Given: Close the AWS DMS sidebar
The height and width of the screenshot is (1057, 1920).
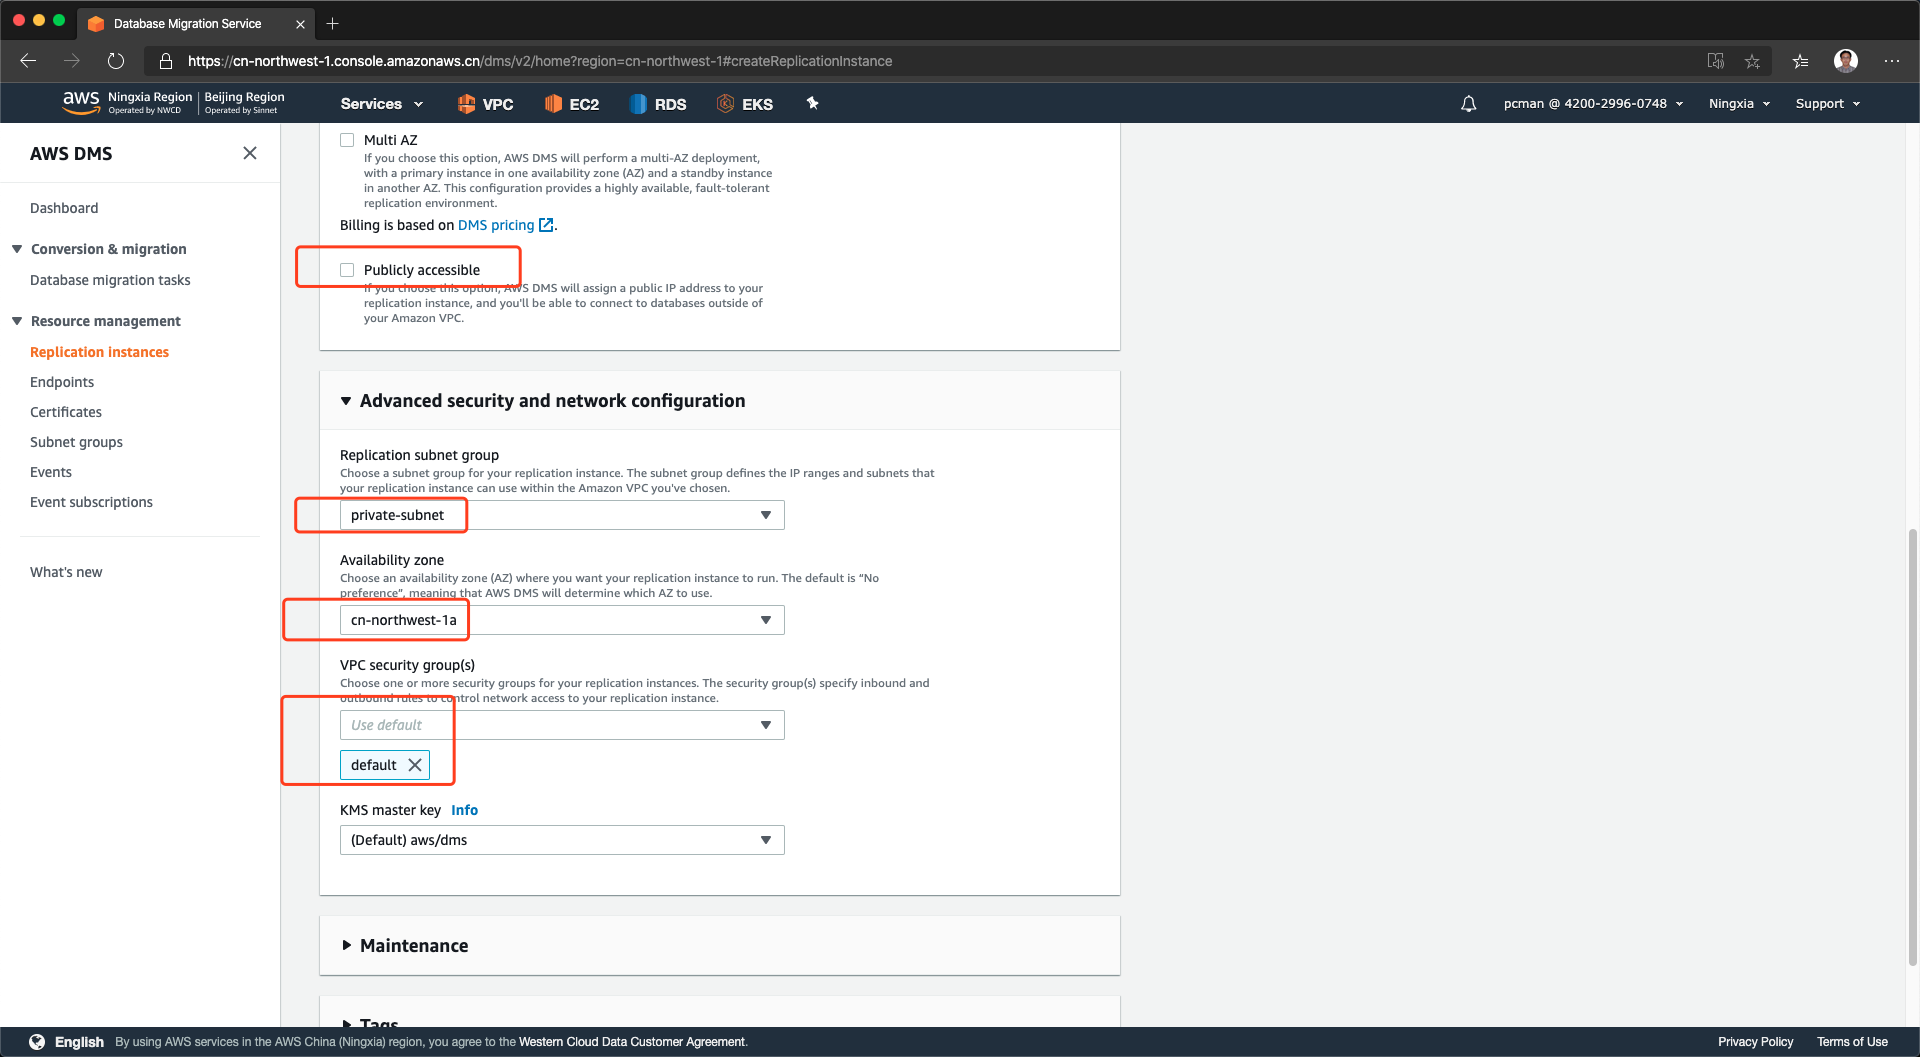Looking at the screenshot, I should coord(250,153).
